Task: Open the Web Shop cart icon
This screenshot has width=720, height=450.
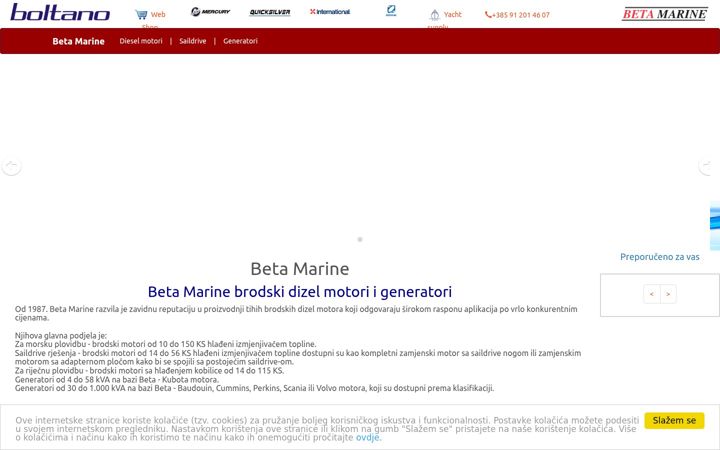Action: pos(141,15)
